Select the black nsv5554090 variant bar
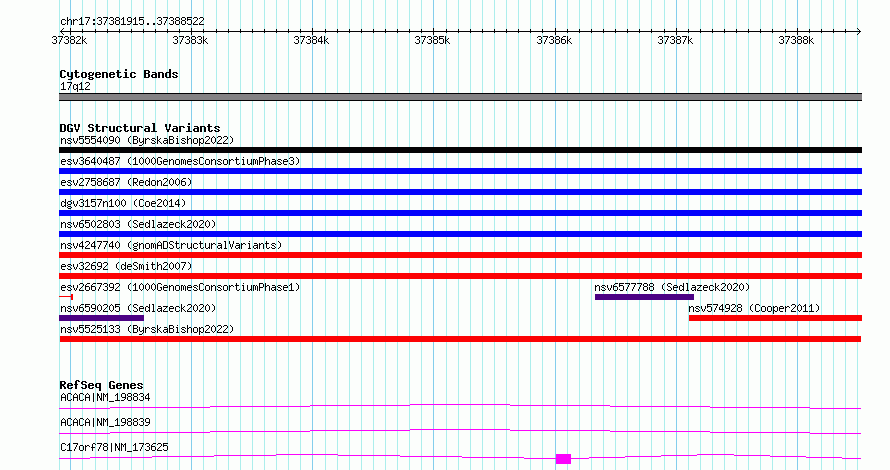Screen dimensions: 890x470 click(460, 150)
